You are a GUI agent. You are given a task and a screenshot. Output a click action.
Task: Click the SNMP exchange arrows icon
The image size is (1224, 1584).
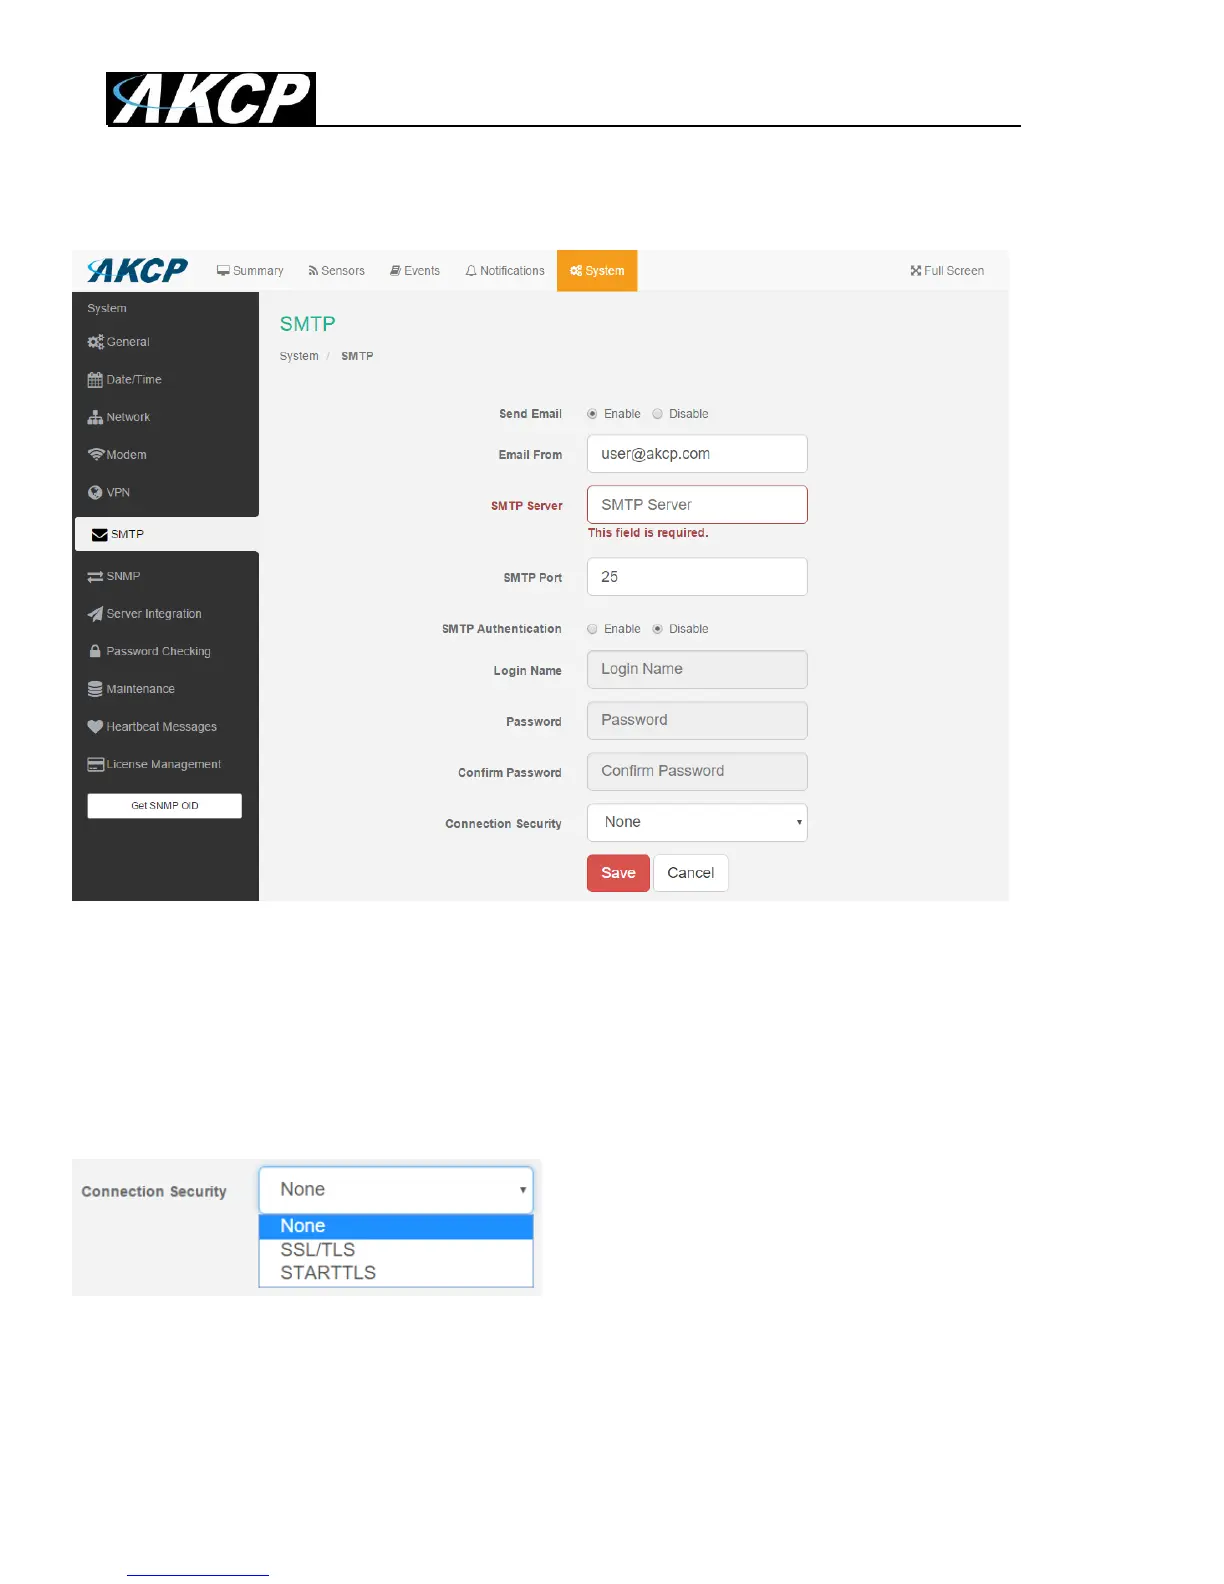coord(95,577)
